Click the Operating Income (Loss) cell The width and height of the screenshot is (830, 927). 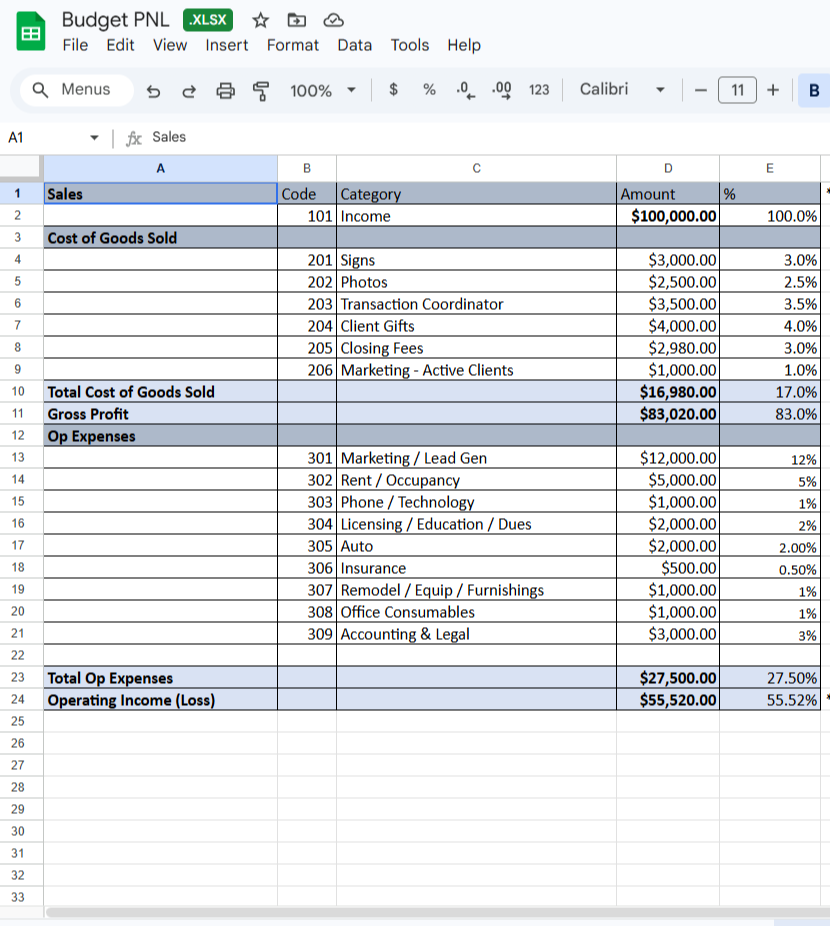pyautogui.click(x=161, y=700)
